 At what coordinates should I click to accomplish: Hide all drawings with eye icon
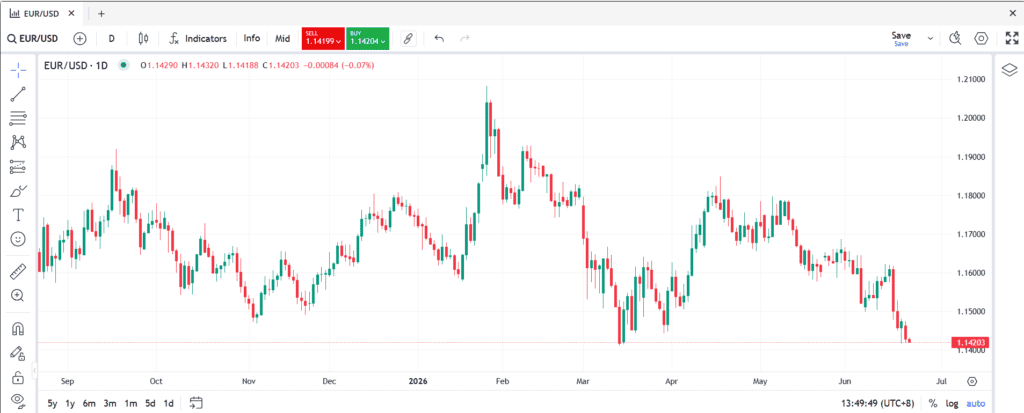click(18, 398)
